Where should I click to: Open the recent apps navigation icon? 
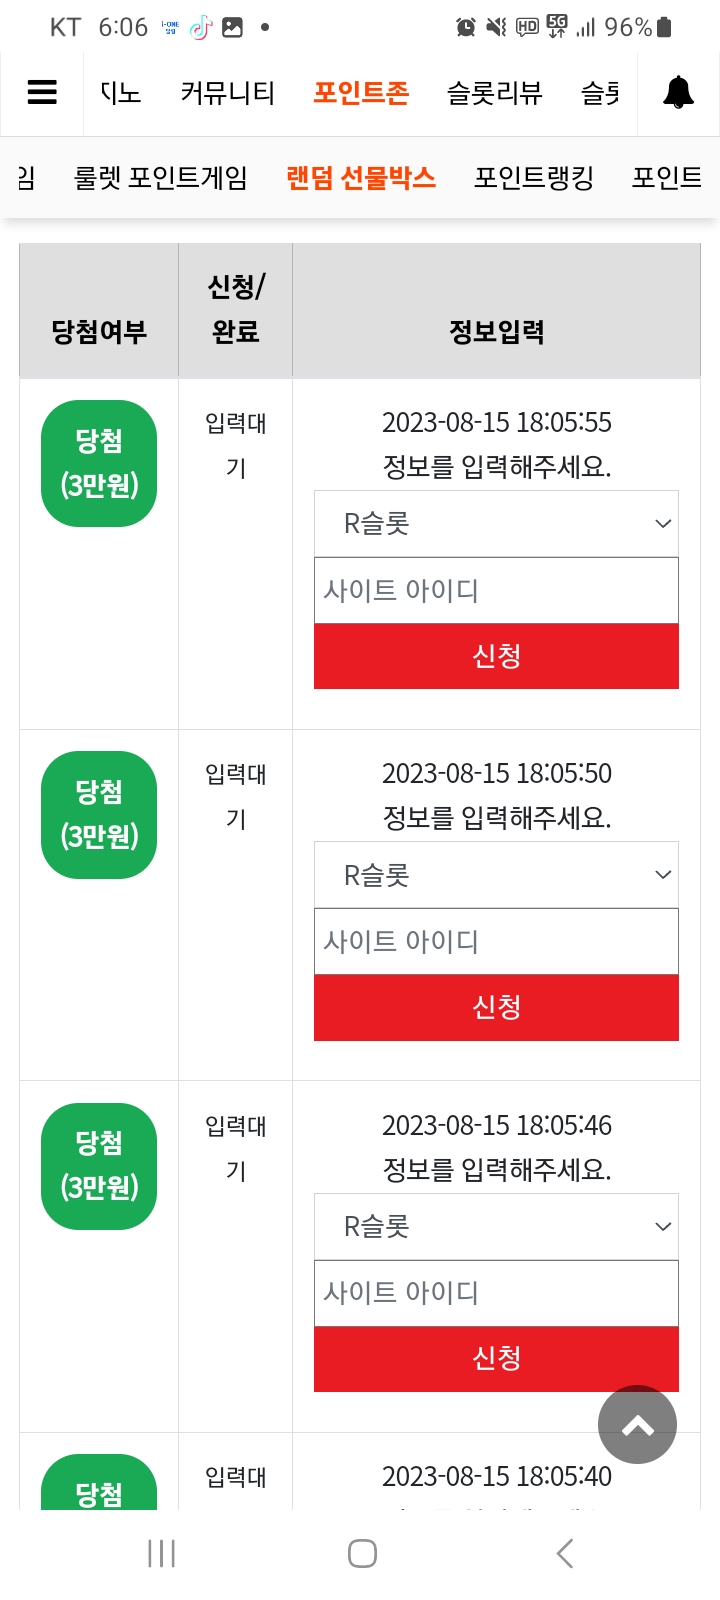[161, 1553]
